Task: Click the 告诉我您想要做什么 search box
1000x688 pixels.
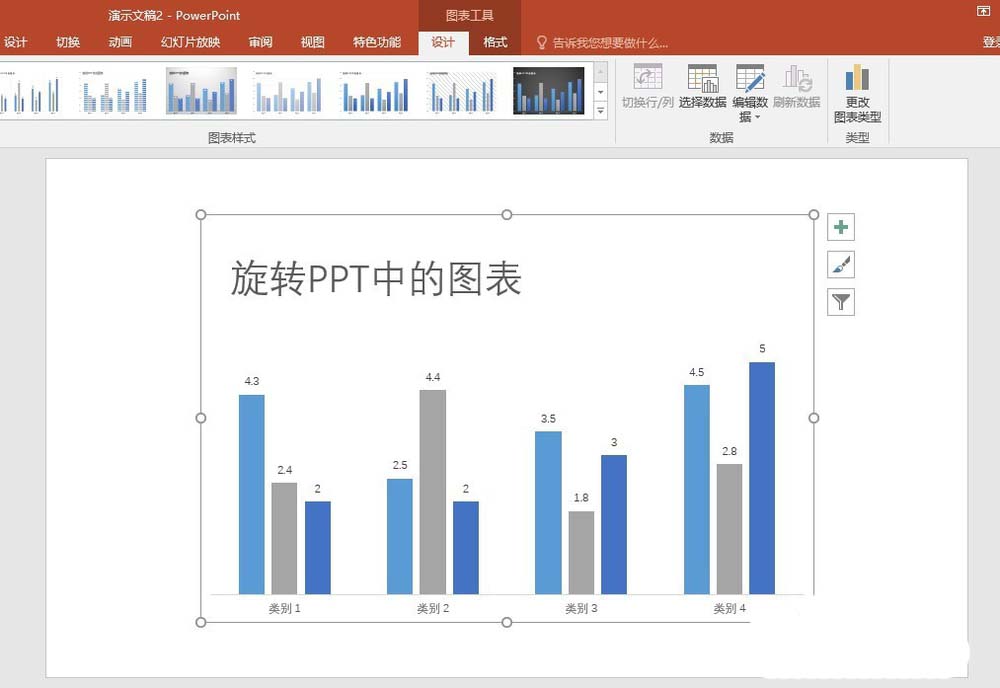Action: pyautogui.click(x=610, y=43)
